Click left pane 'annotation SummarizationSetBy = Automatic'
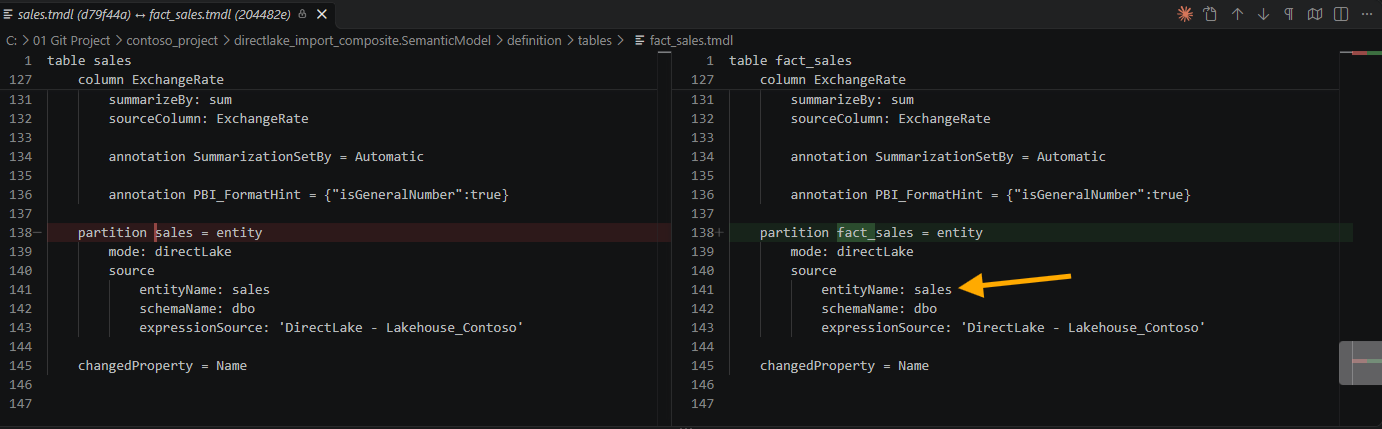Image resolution: width=1382 pixels, height=429 pixels. (x=266, y=157)
